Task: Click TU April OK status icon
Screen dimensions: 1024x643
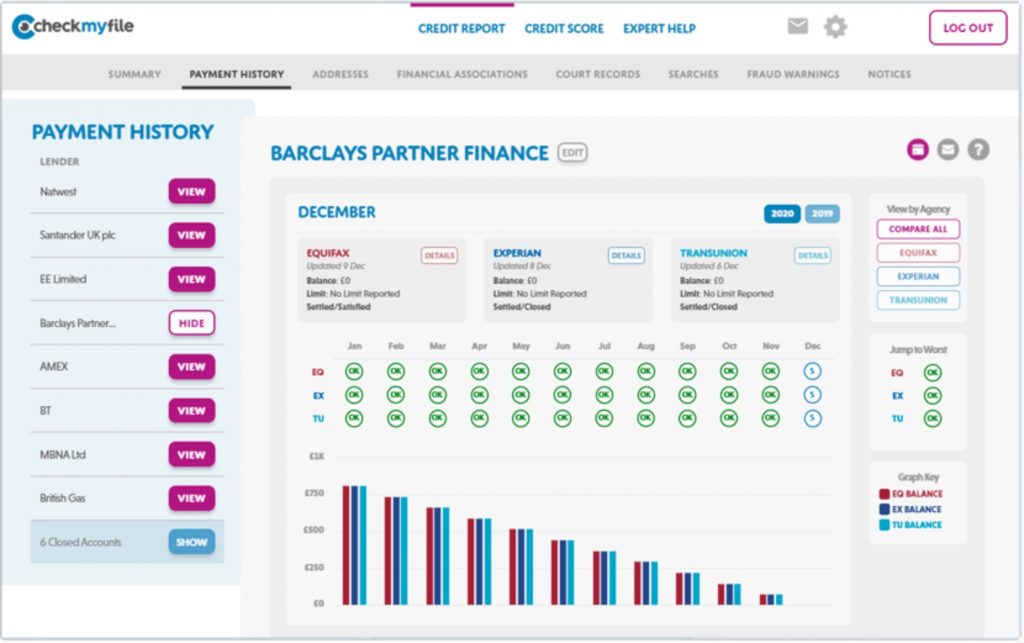Action: [479, 418]
